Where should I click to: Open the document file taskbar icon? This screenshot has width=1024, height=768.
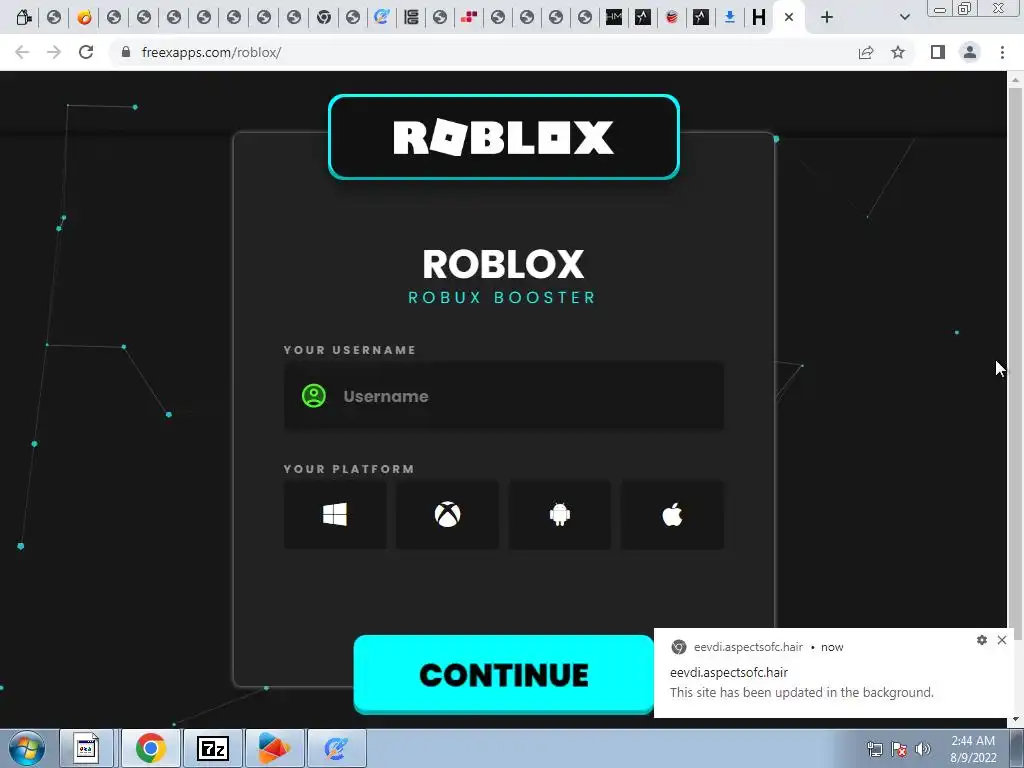pyautogui.click(x=87, y=748)
